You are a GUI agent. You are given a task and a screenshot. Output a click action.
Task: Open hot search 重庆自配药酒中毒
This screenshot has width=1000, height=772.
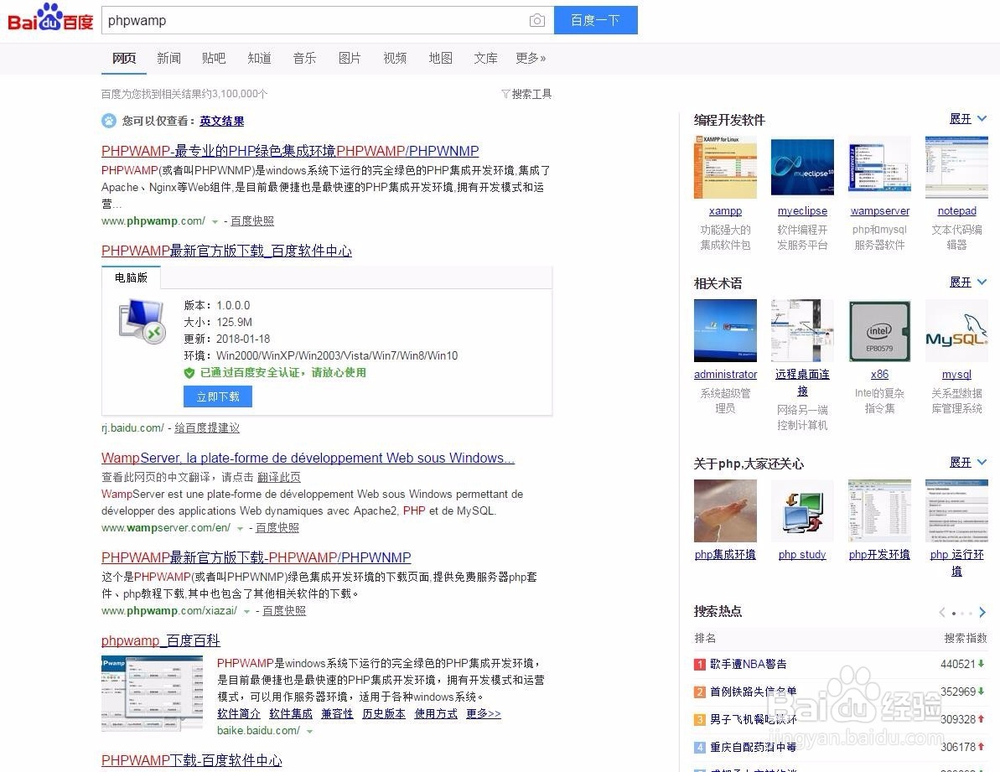(x=753, y=747)
